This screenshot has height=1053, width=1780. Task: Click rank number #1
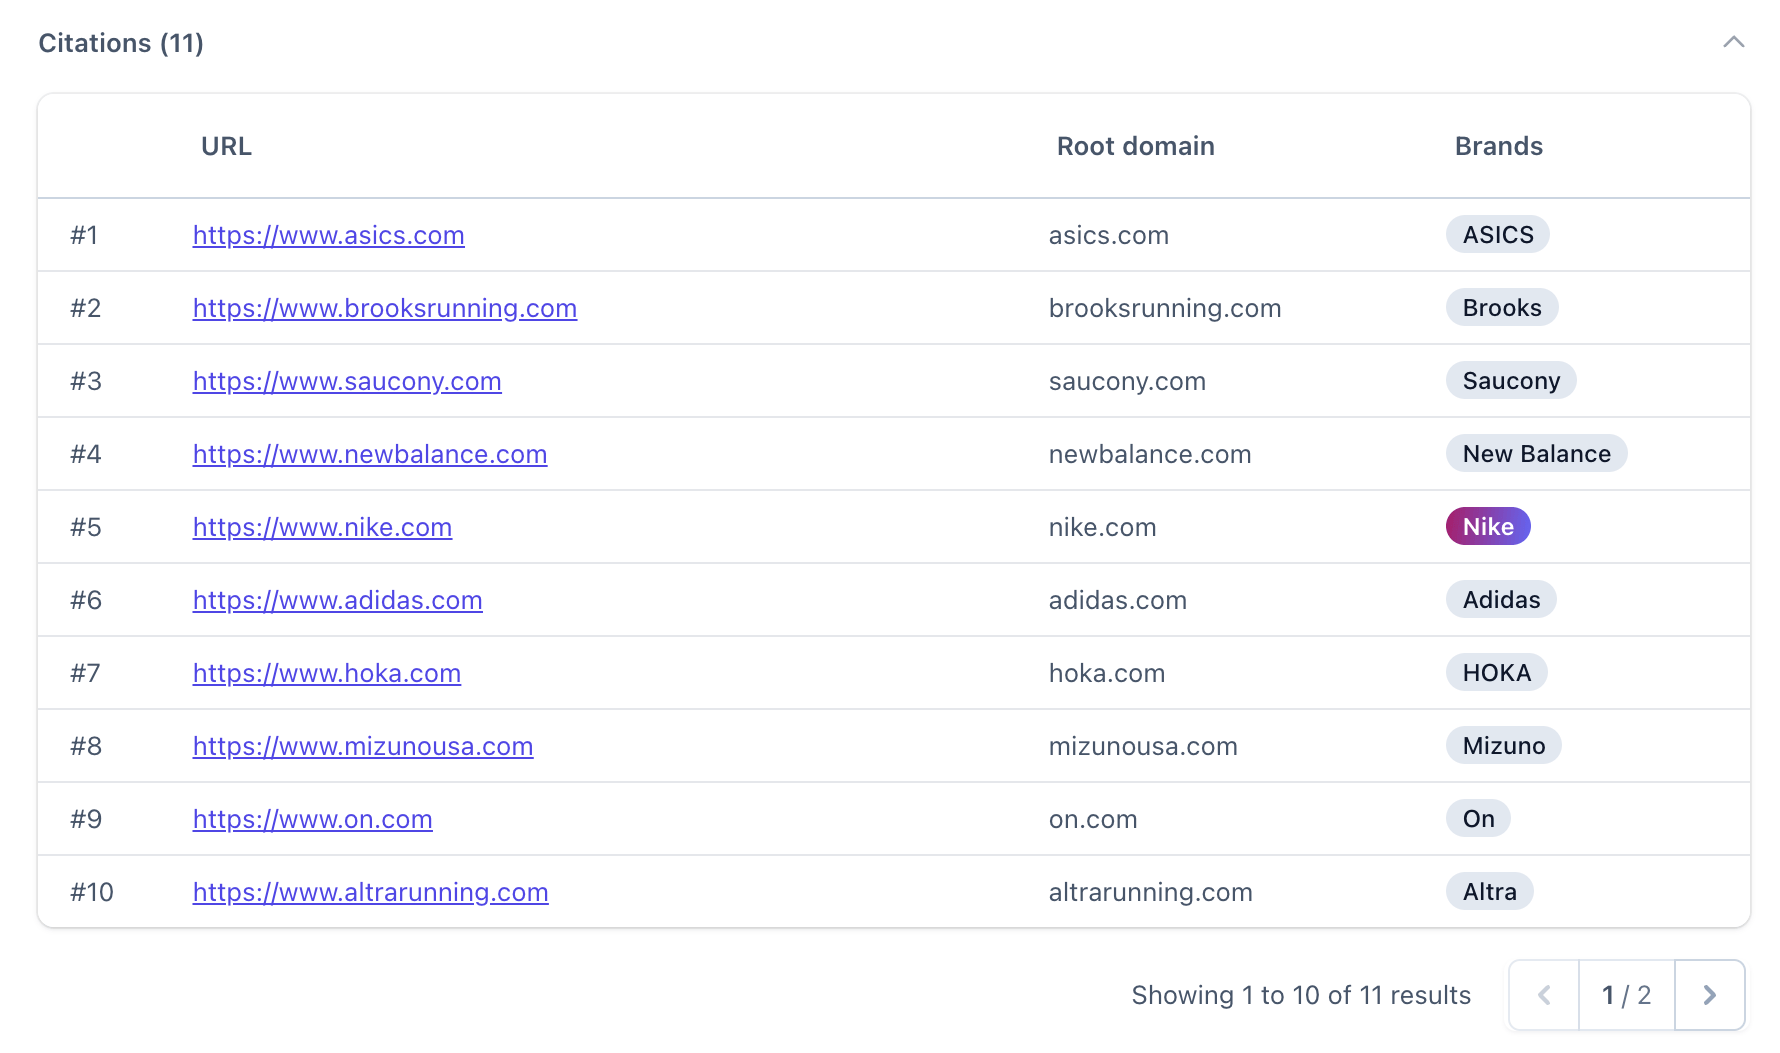pyautogui.click(x=84, y=235)
